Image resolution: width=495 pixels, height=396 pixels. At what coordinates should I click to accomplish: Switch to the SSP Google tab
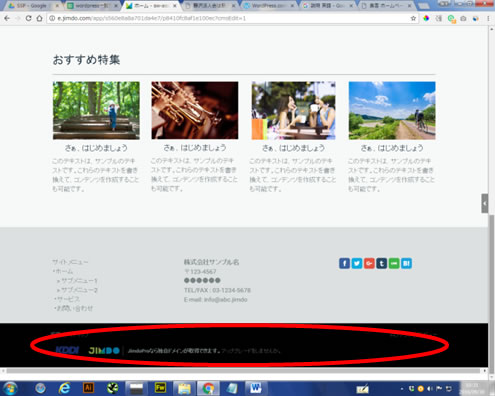(x=32, y=6)
